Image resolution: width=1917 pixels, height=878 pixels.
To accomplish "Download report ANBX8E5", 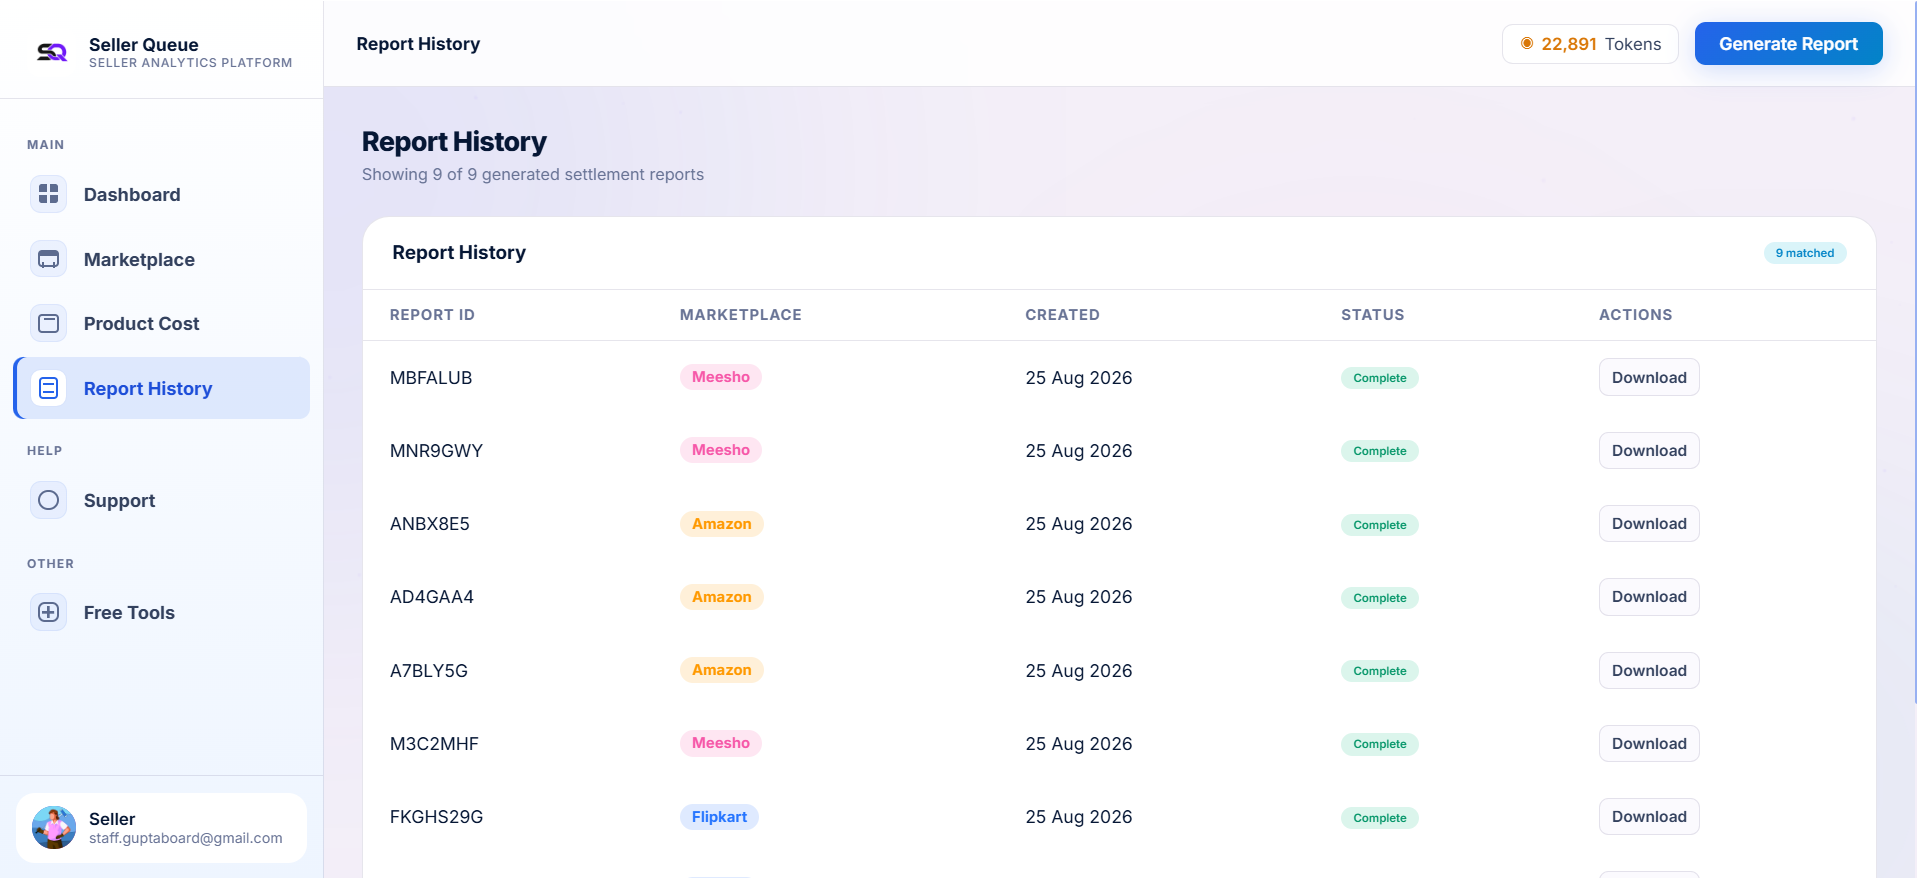I will pyautogui.click(x=1649, y=523).
